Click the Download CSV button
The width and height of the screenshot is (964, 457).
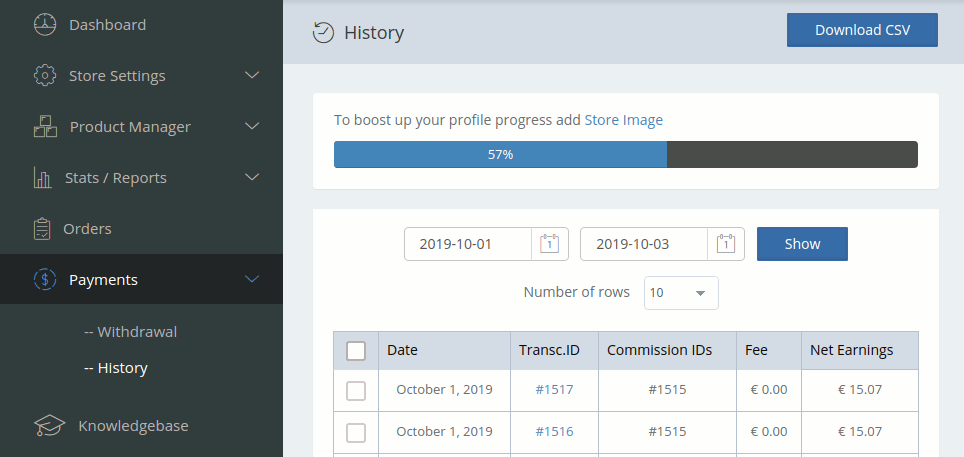862,30
